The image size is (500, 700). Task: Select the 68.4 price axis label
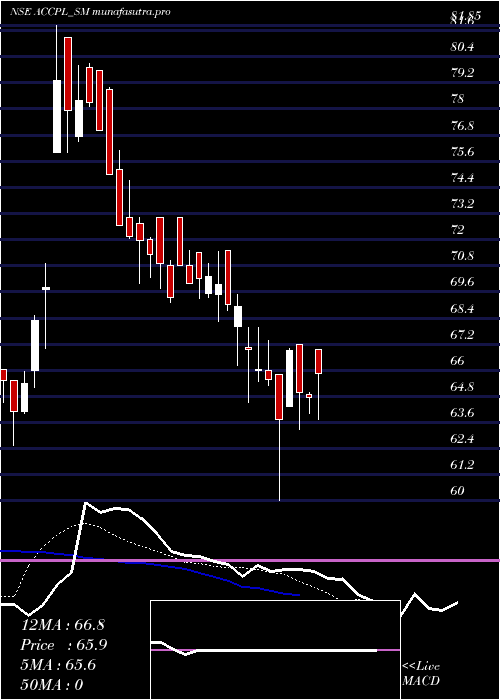(x=464, y=308)
